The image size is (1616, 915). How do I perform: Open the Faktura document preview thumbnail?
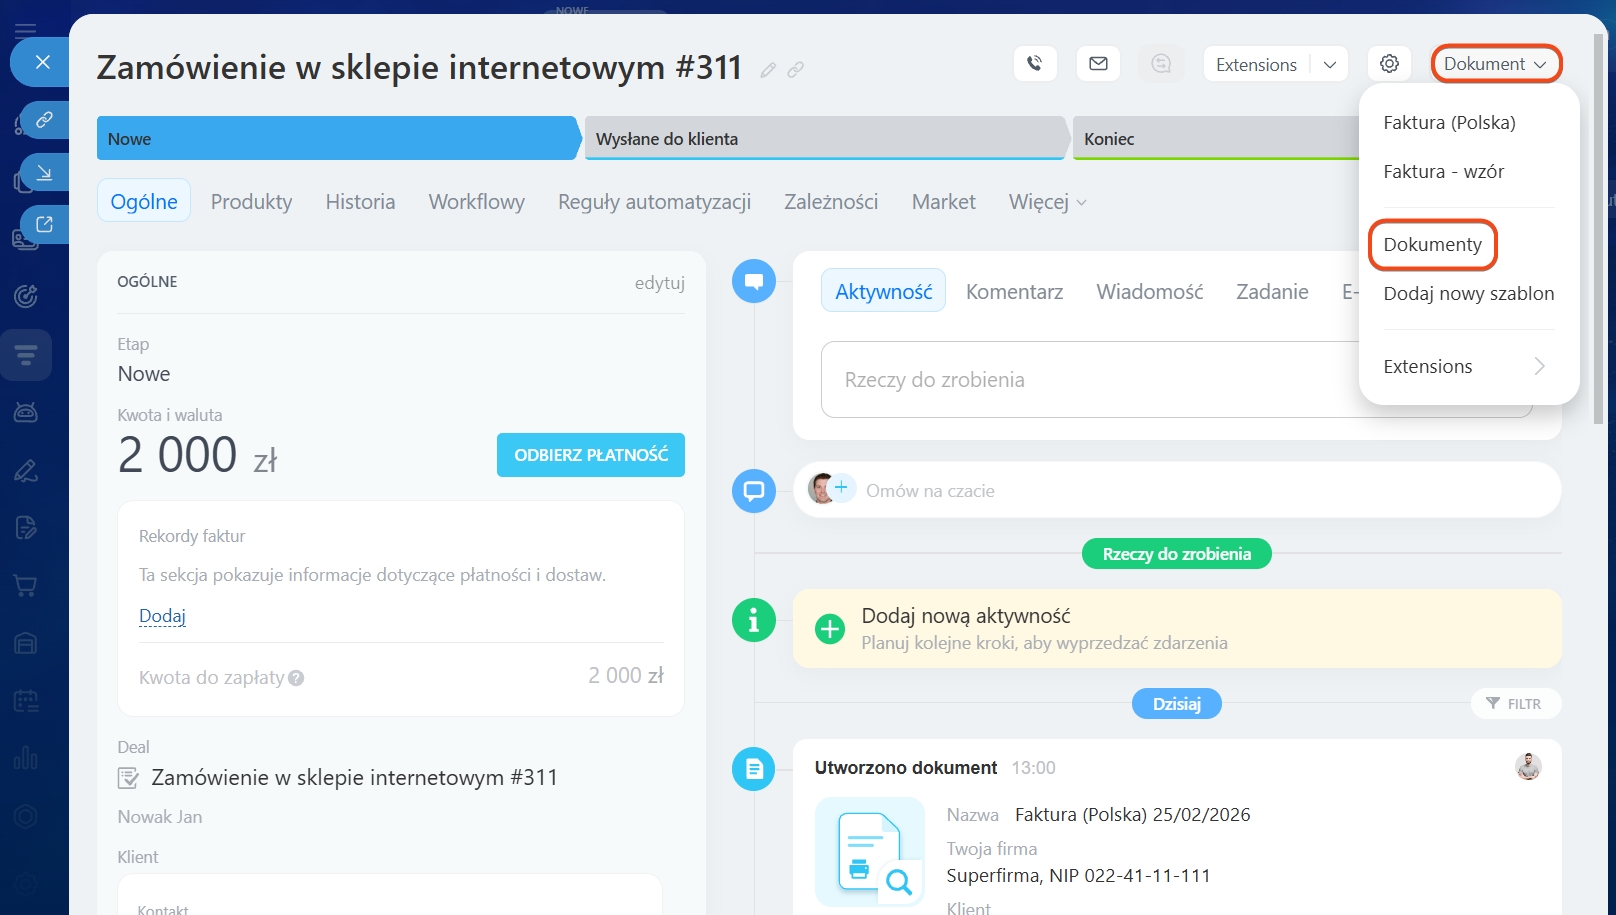coord(870,852)
